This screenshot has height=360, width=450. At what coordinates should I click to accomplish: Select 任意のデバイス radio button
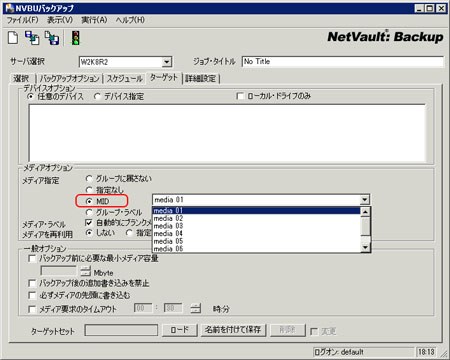click(31, 96)
